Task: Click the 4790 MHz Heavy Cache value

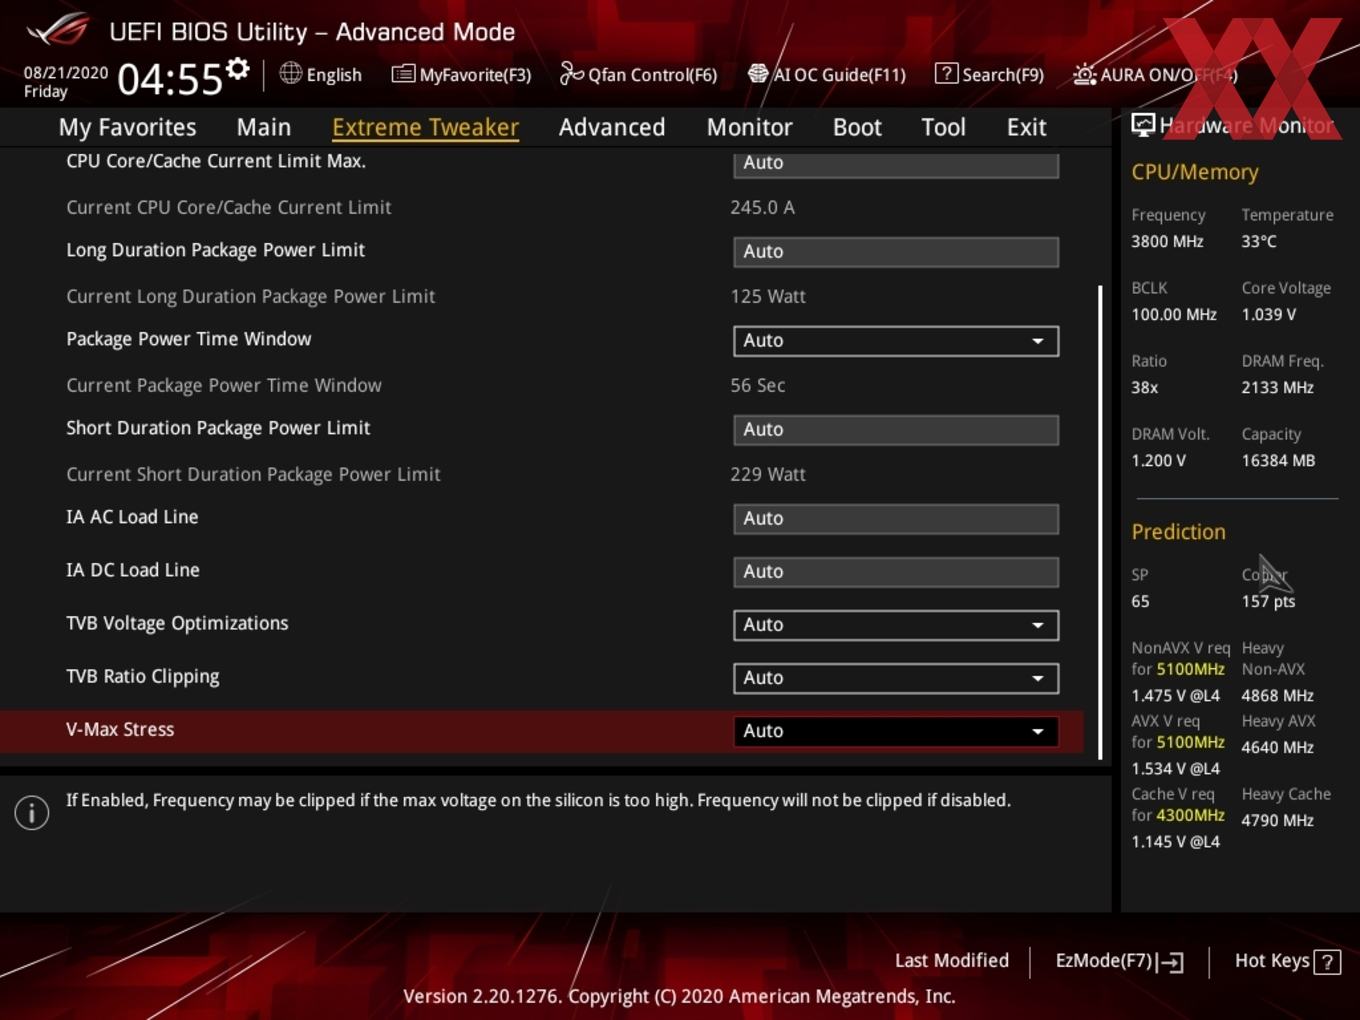Action: tap(1277, 820)
